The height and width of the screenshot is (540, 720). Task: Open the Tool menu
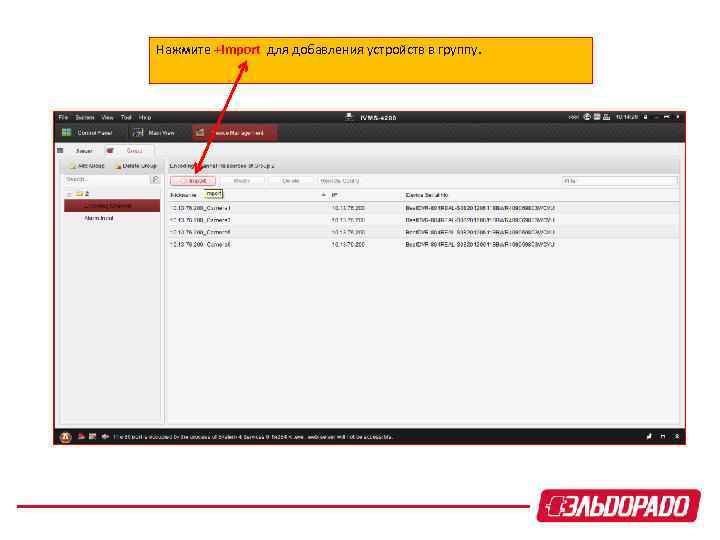tap(126, 118)
